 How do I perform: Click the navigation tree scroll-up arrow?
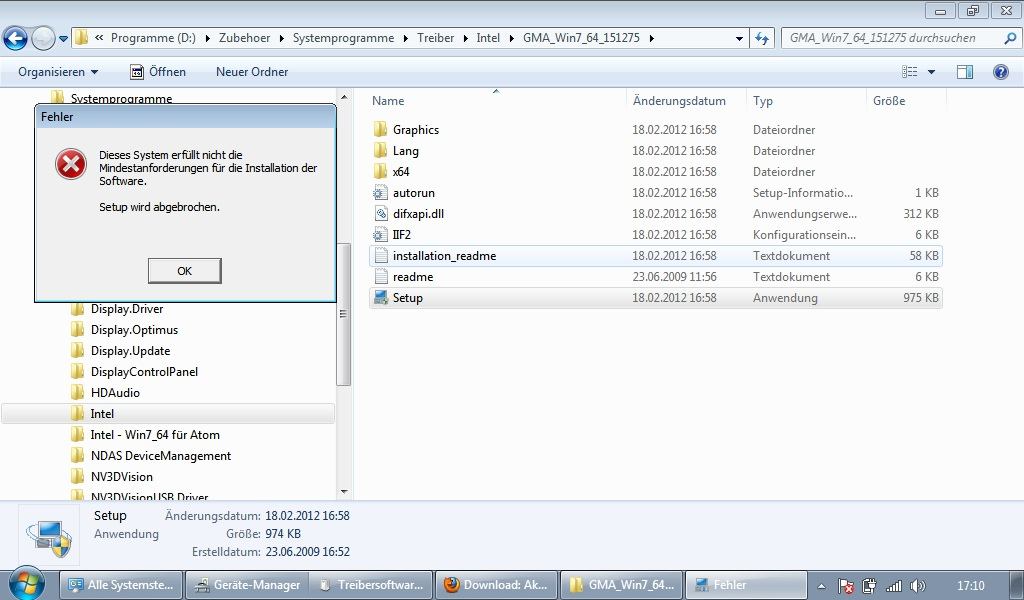(344, 97)
